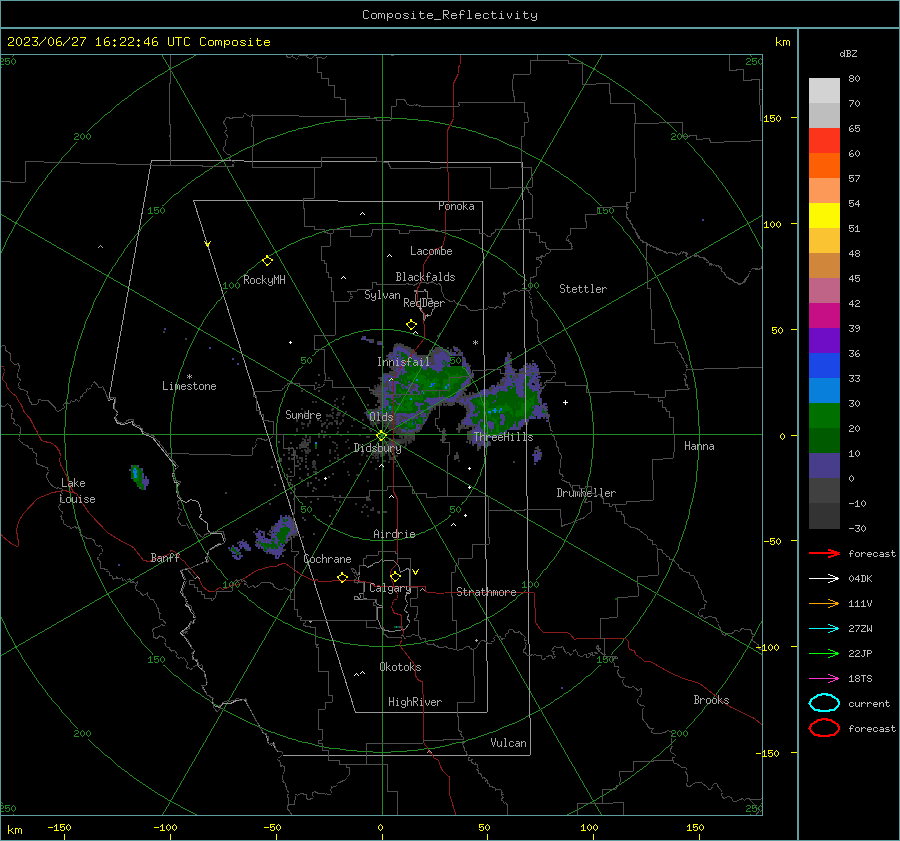The image size is (900, 841).
Task: Click the Banff label
Action: [165, 558]
